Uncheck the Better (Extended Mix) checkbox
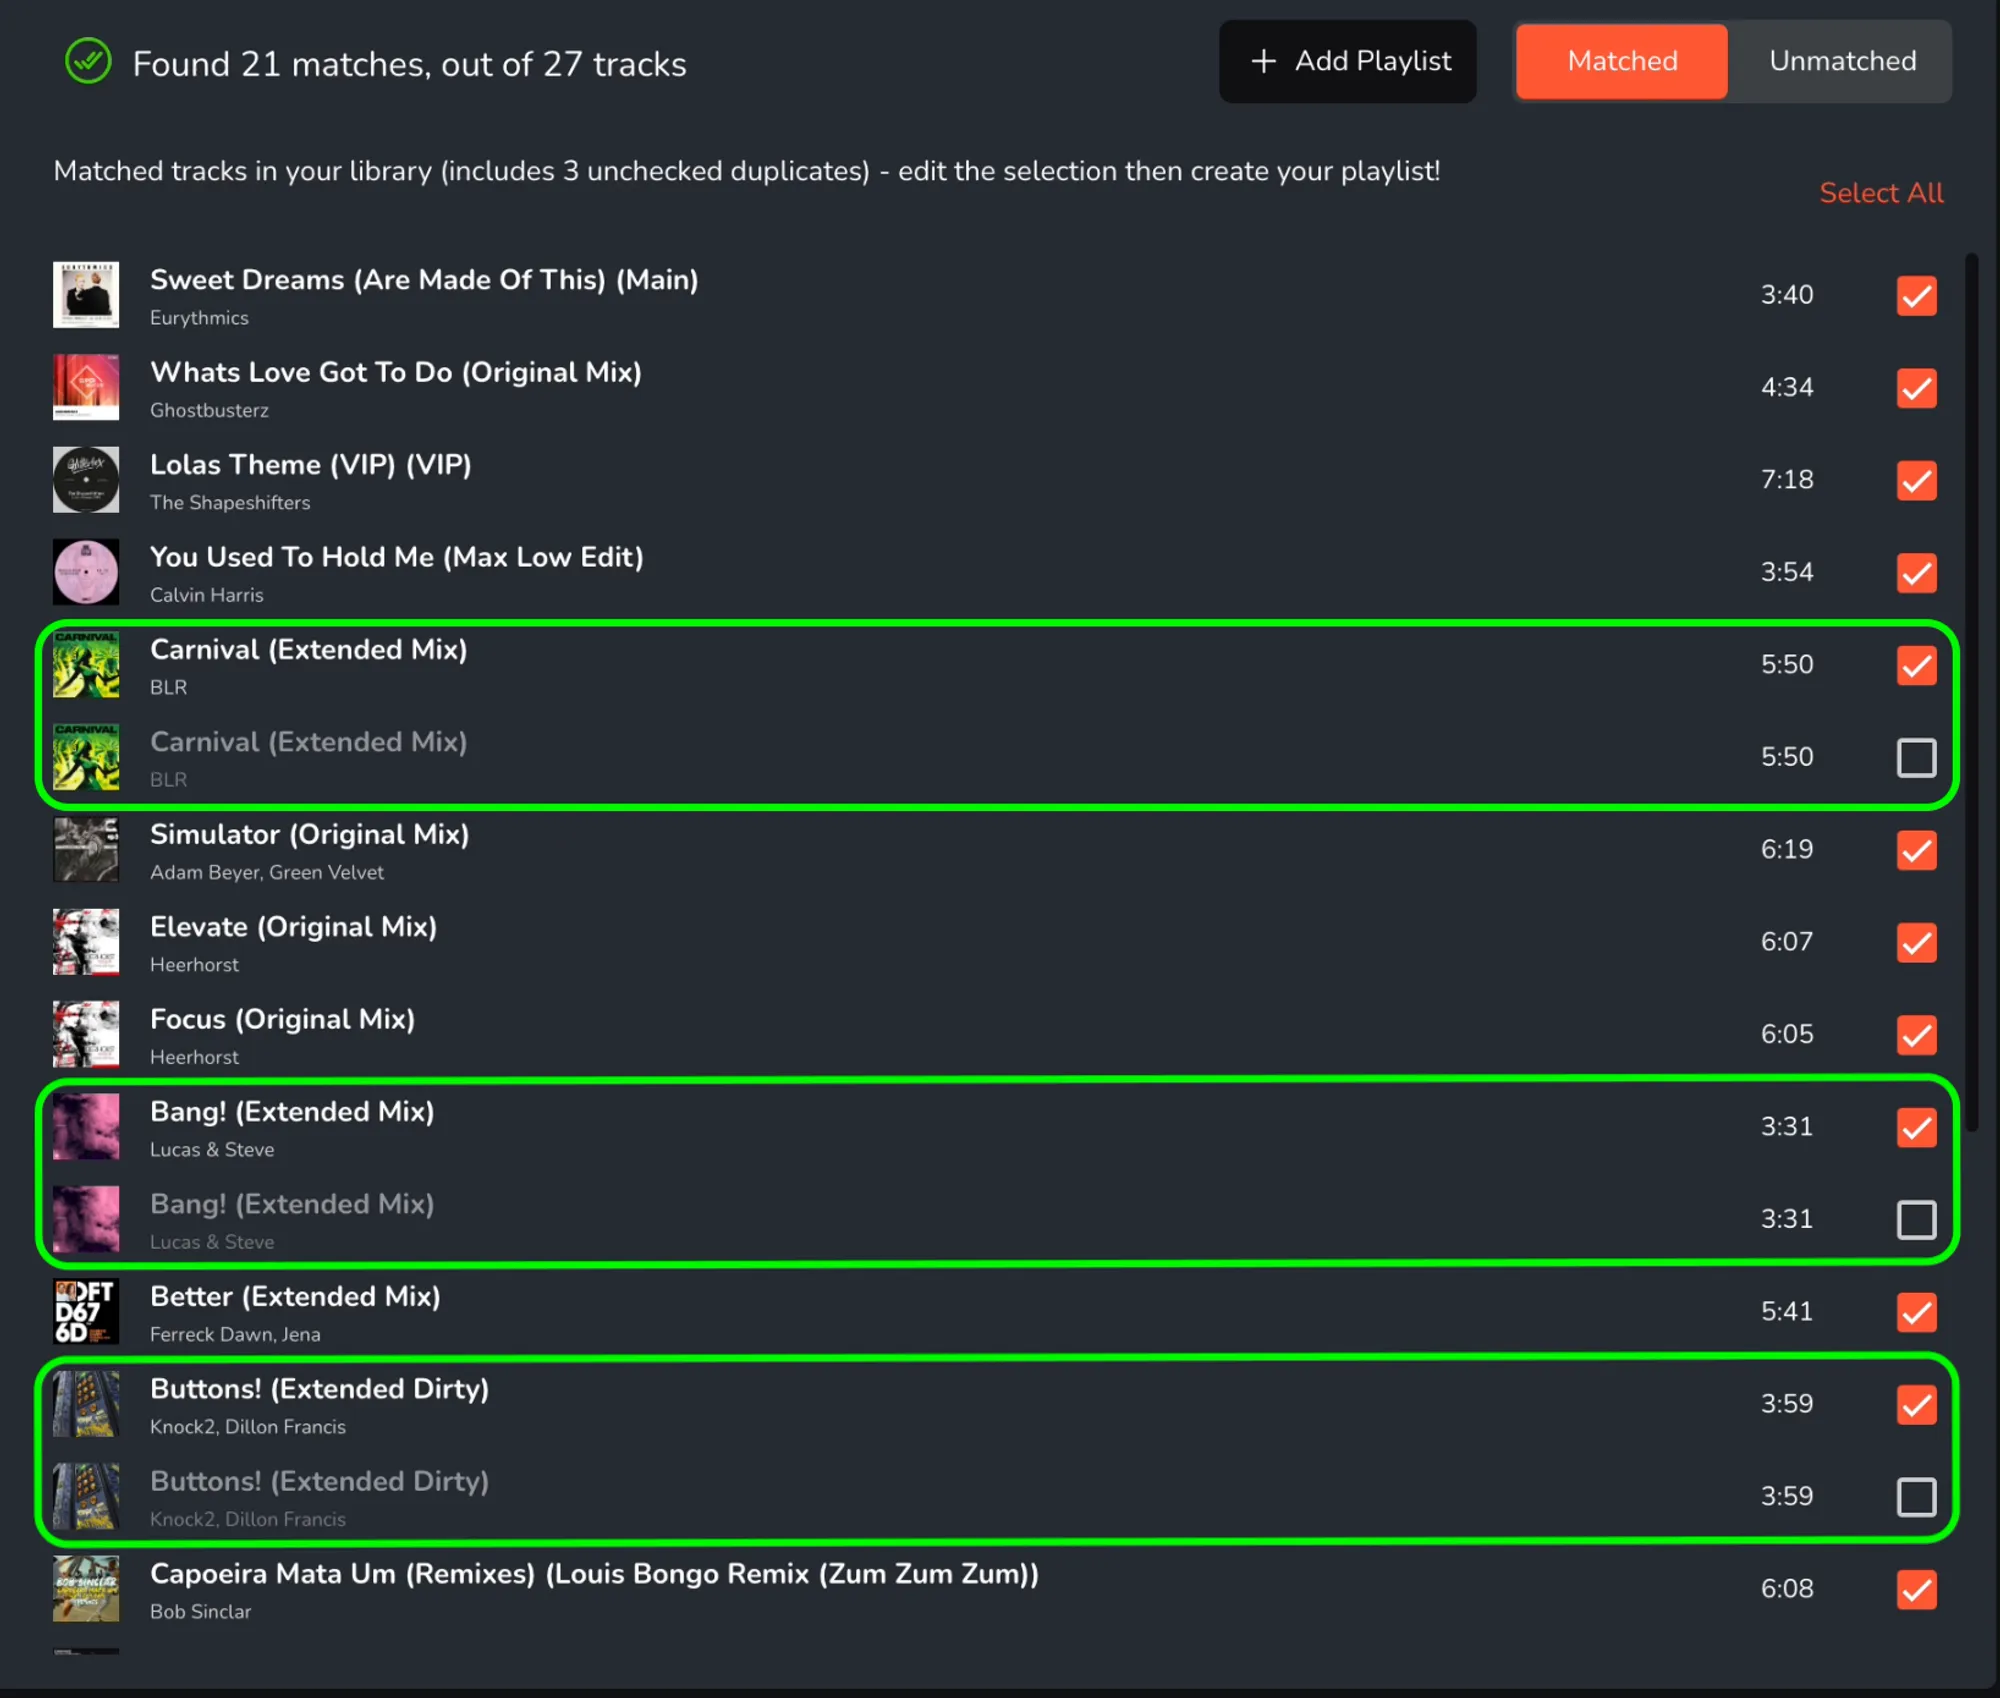The width and height of the screenshot is (2000, 1698). tap(1916, 1312)
